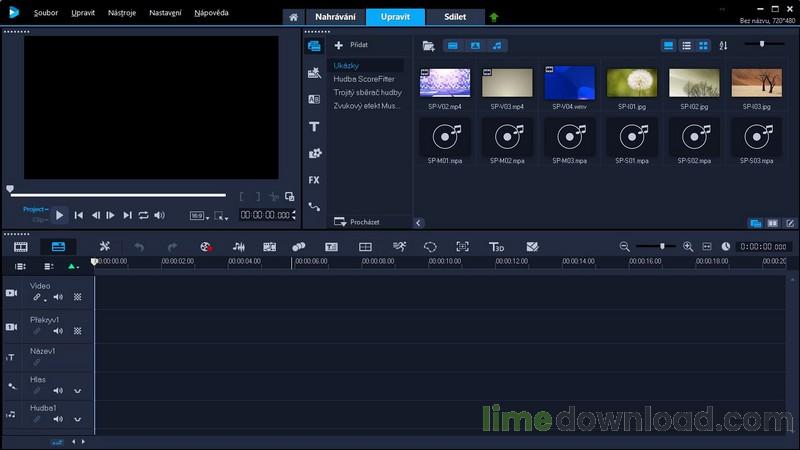Toggle repeat playback in preview

(143, 215)
